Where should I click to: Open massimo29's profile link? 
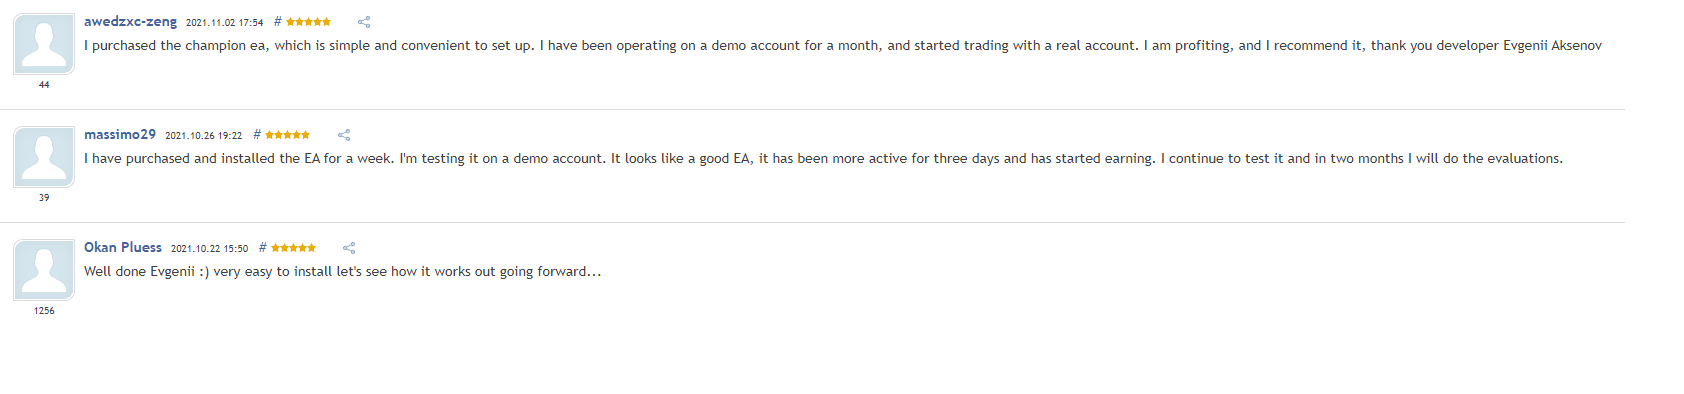click(x=120, y=134)
